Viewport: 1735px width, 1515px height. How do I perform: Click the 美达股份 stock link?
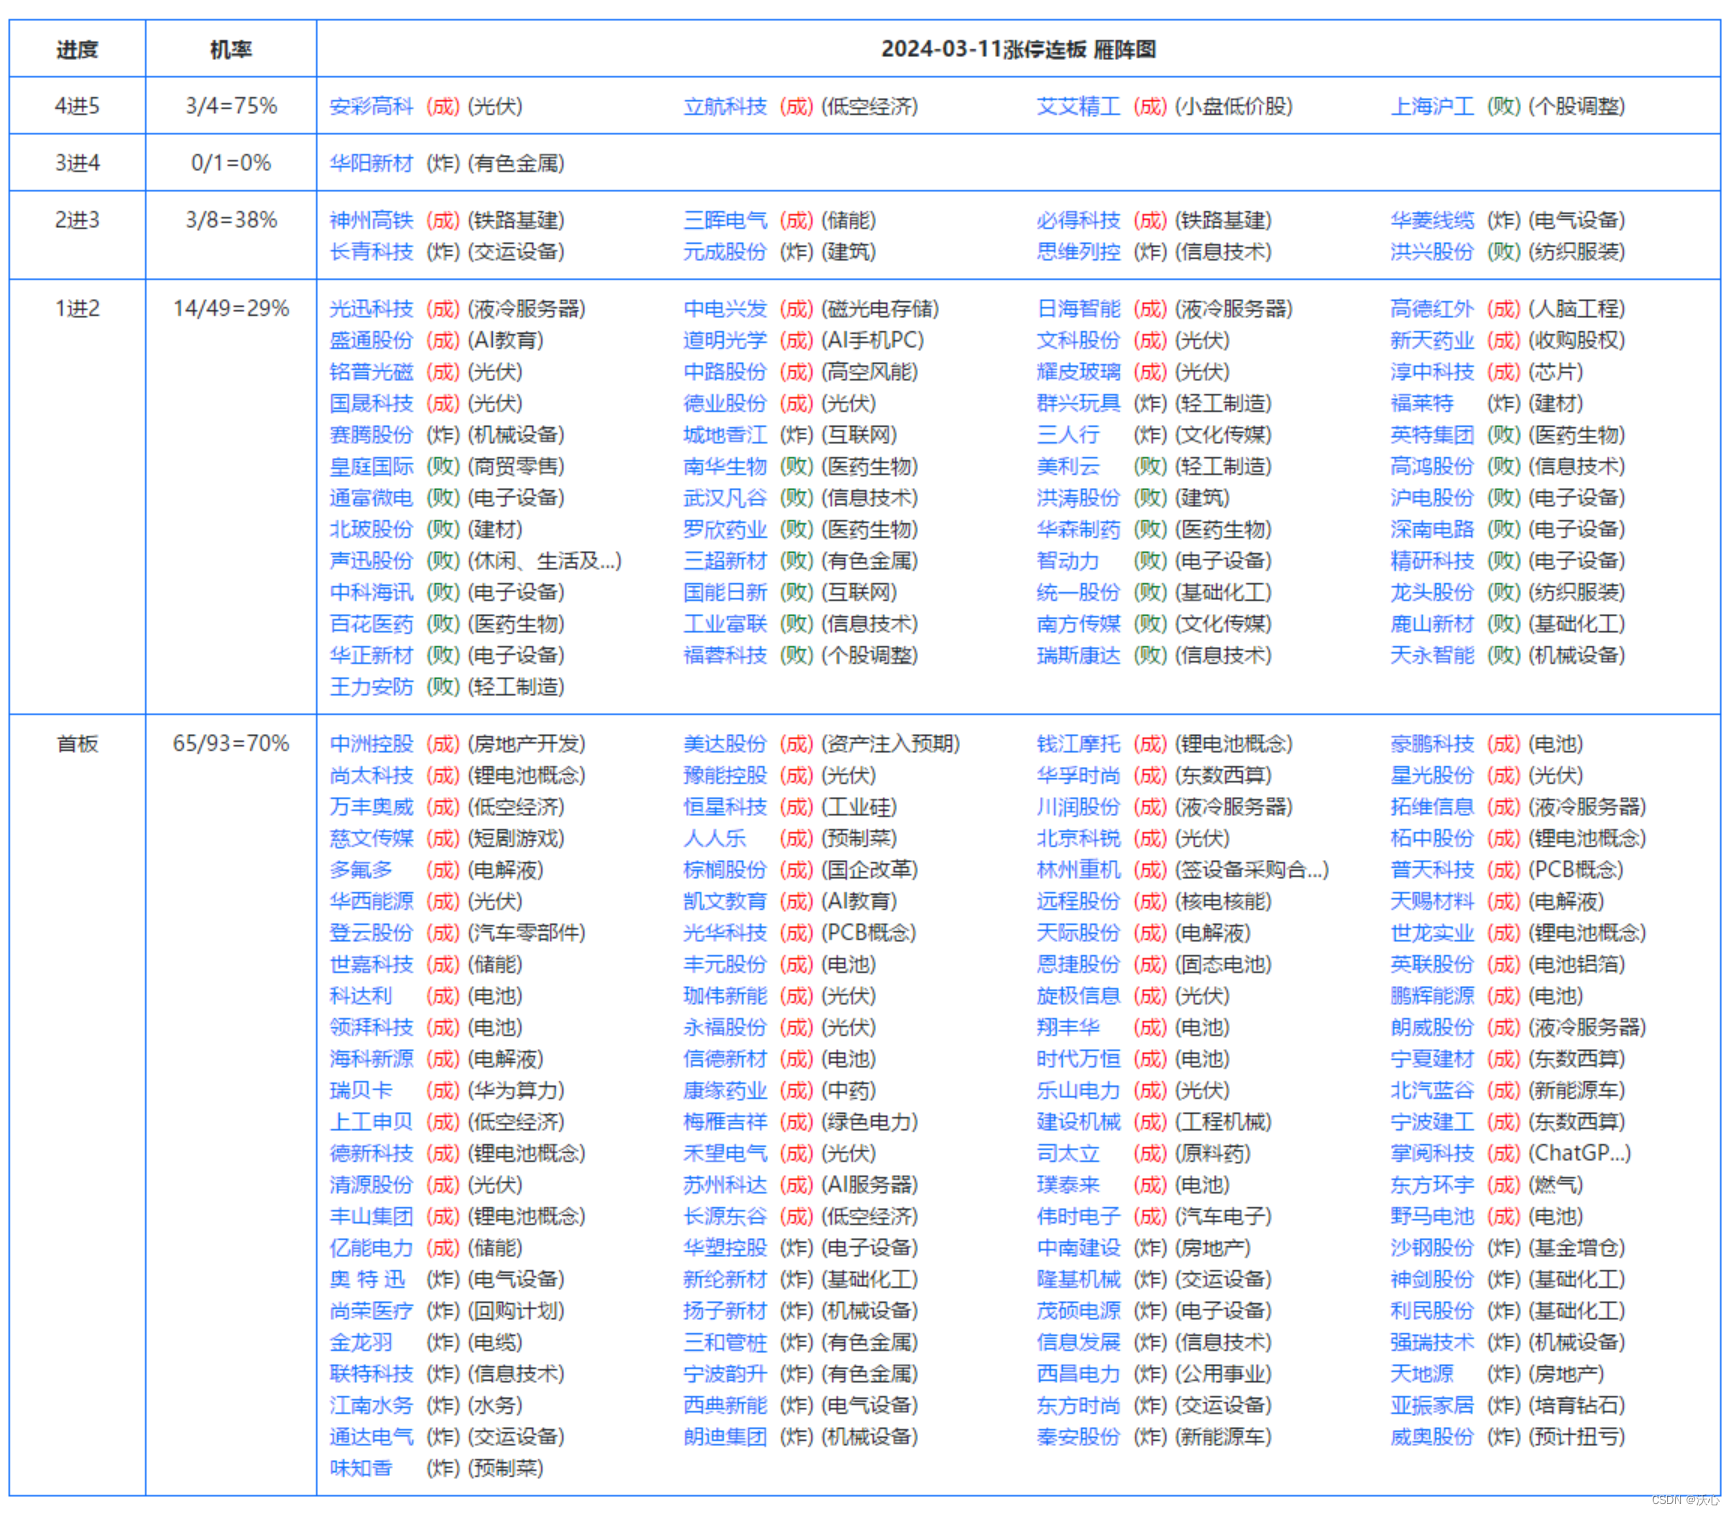click(x=725, y=744)
